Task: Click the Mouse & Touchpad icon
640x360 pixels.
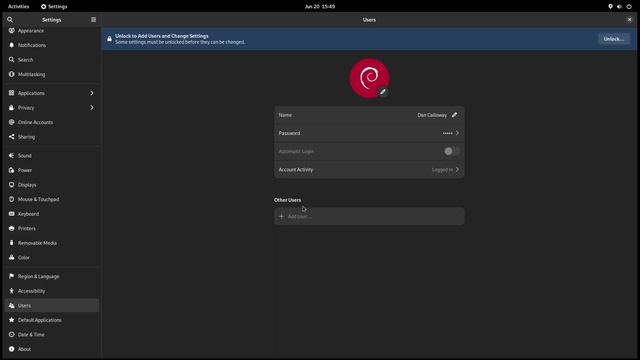Action: click(11, 199)
